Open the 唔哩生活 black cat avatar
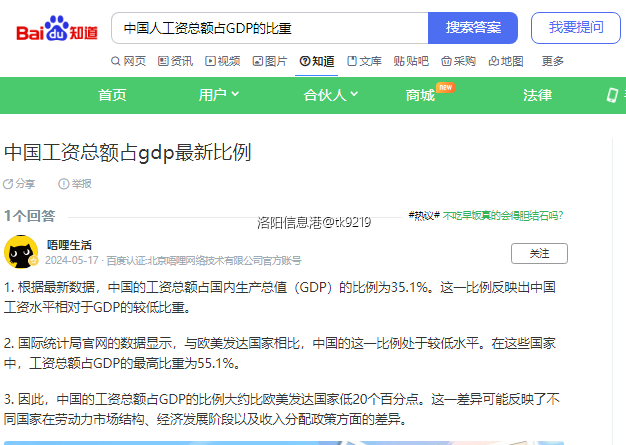The width and height of the screenshot is (626, 445). [x=21, y=252]
